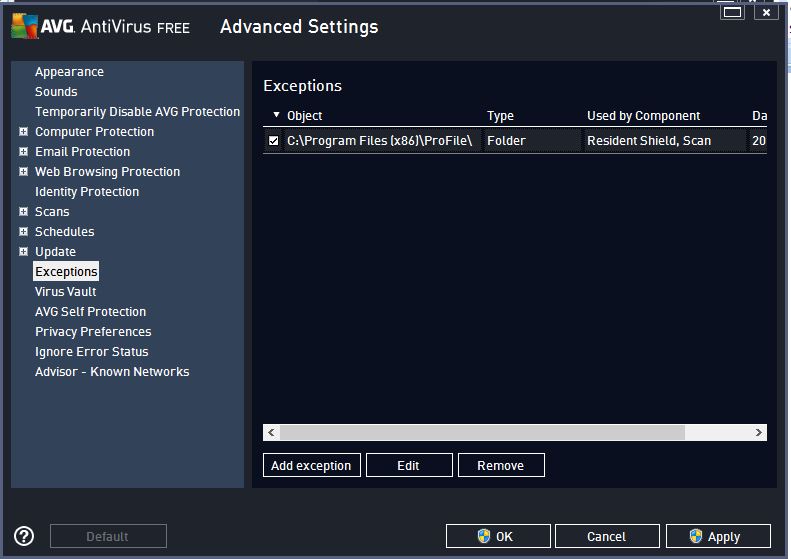Open the Sounds settings
This screenshot has width=791, height=559.
tap(56, 92)
